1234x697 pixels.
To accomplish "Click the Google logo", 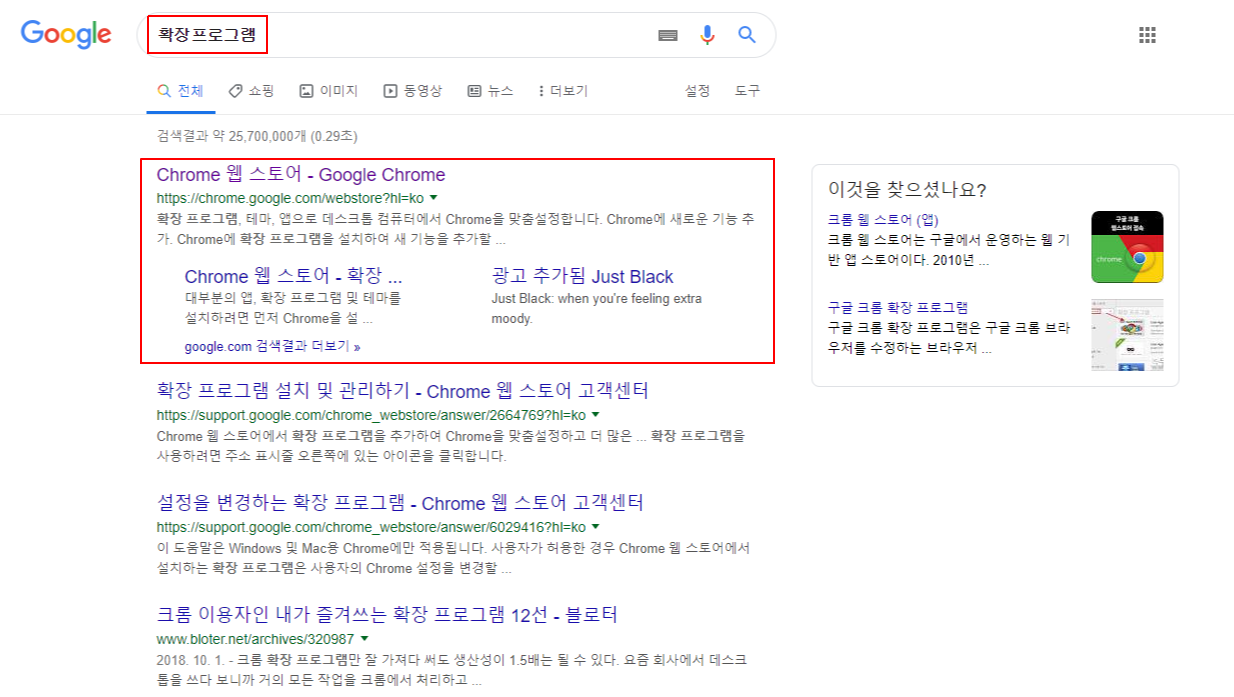I will pos(66,34).
